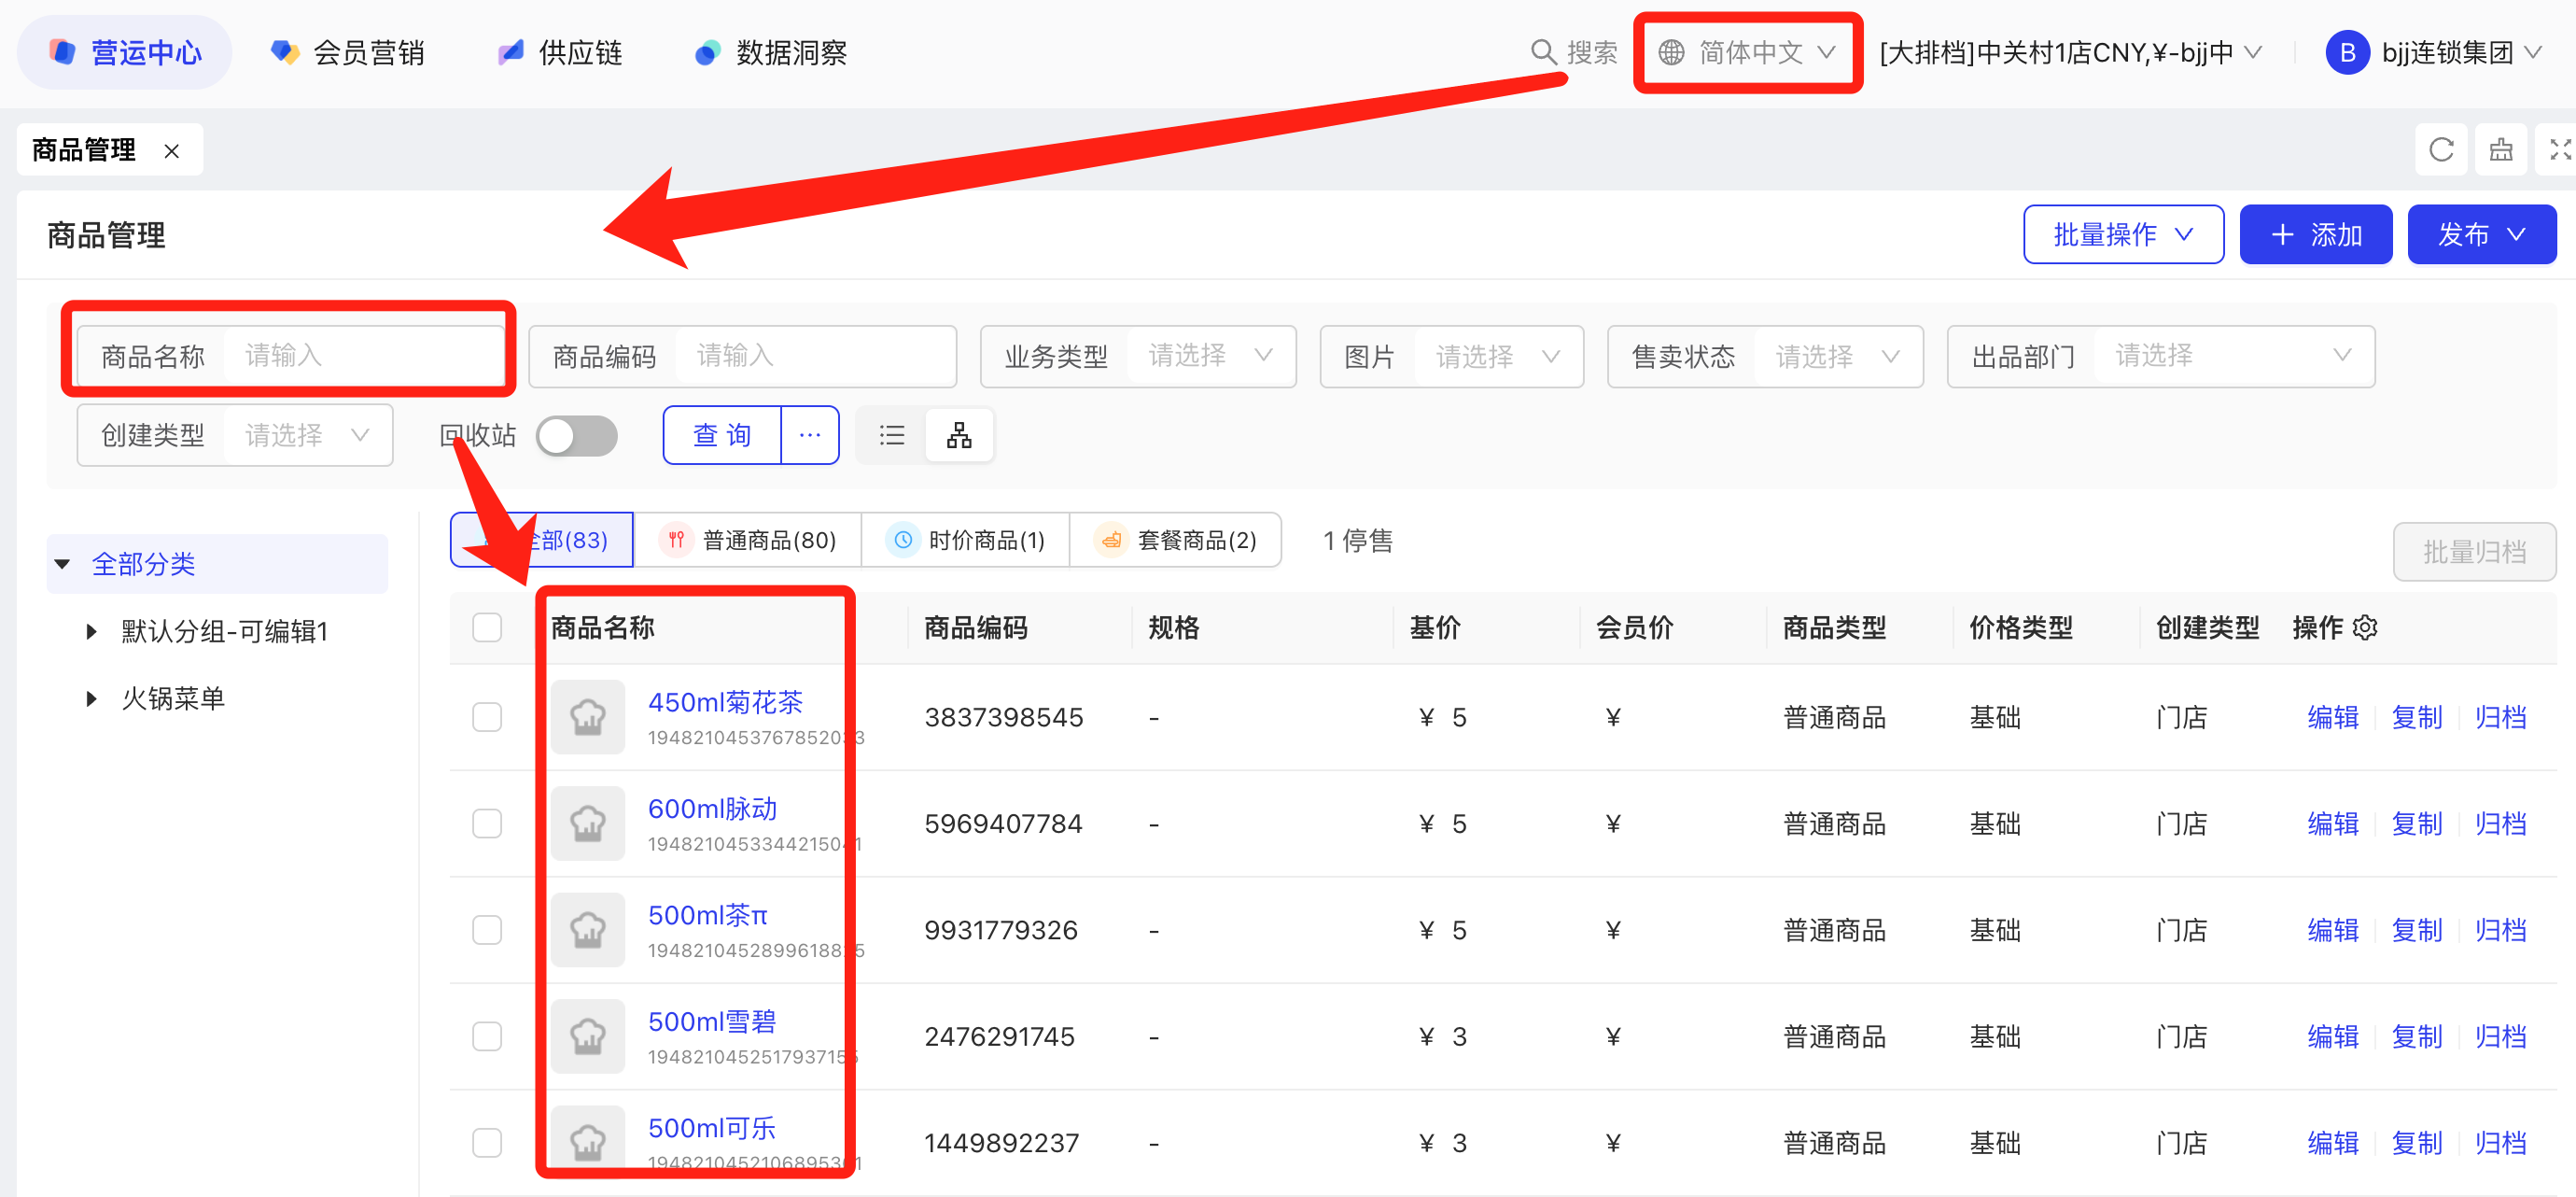
Task: Switch to tree category view icon
Action: [x=959, y=435]
